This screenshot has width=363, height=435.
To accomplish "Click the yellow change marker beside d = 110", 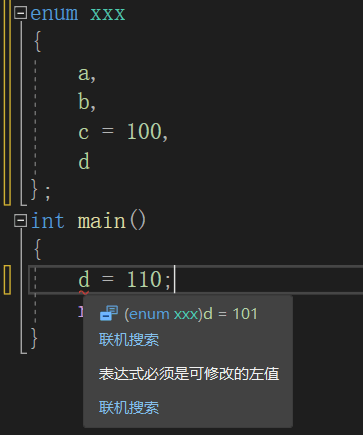I will [x=7, y=280].
